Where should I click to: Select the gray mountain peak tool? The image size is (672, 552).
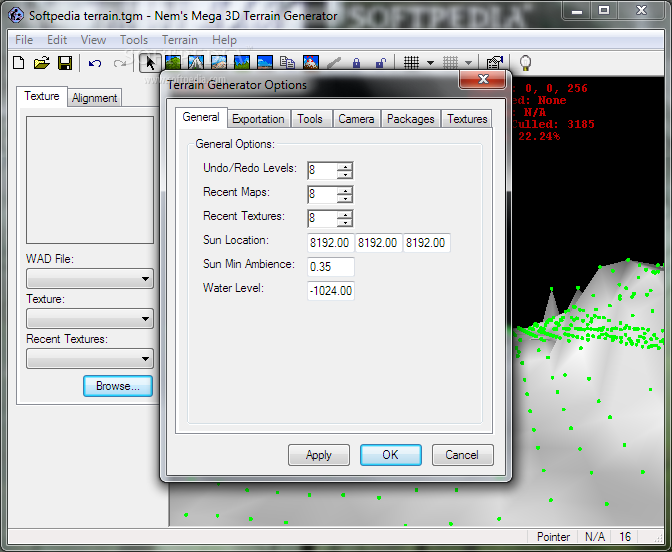click(196, 63)
